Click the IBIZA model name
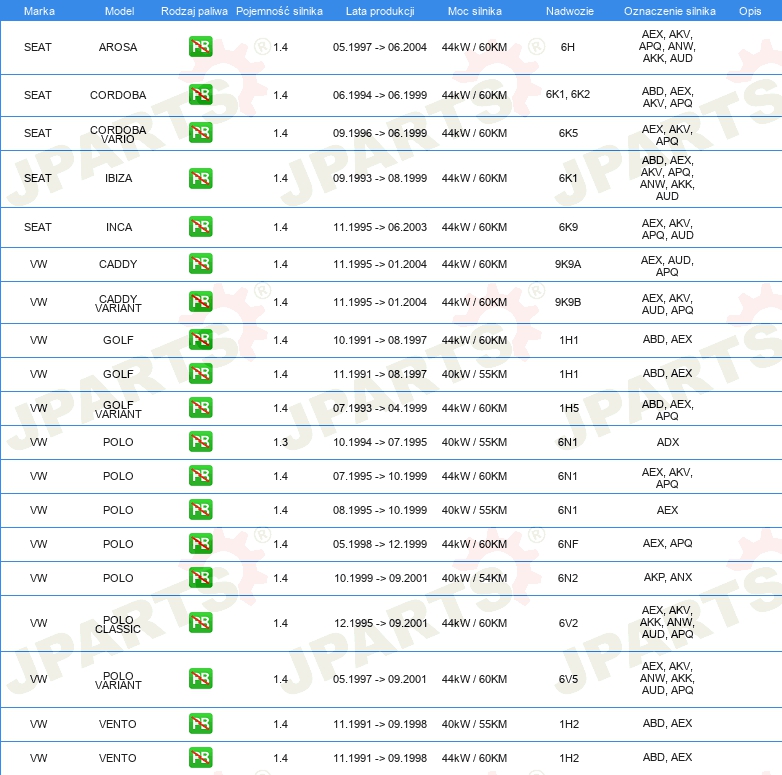 (x=118, y=178)
